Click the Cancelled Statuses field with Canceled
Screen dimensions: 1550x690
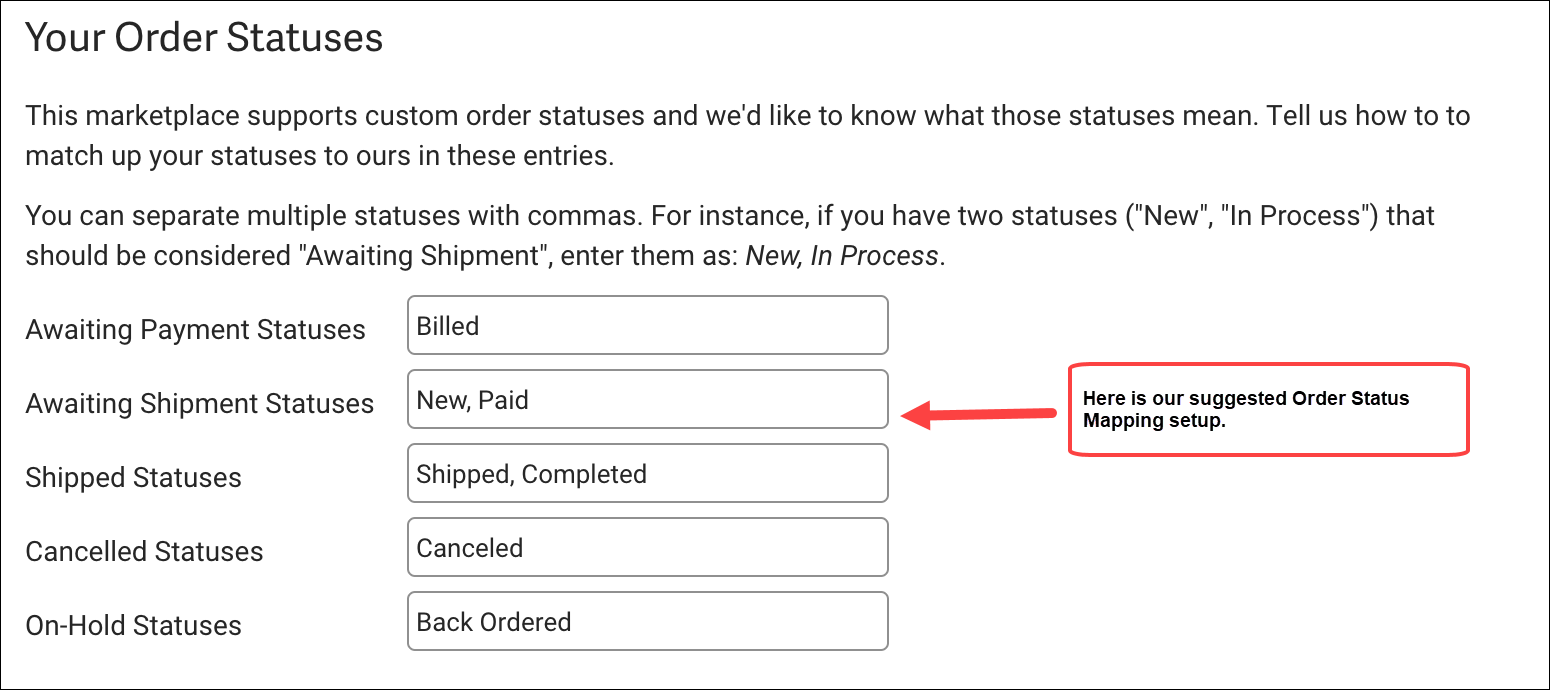(x=648, y=547)
